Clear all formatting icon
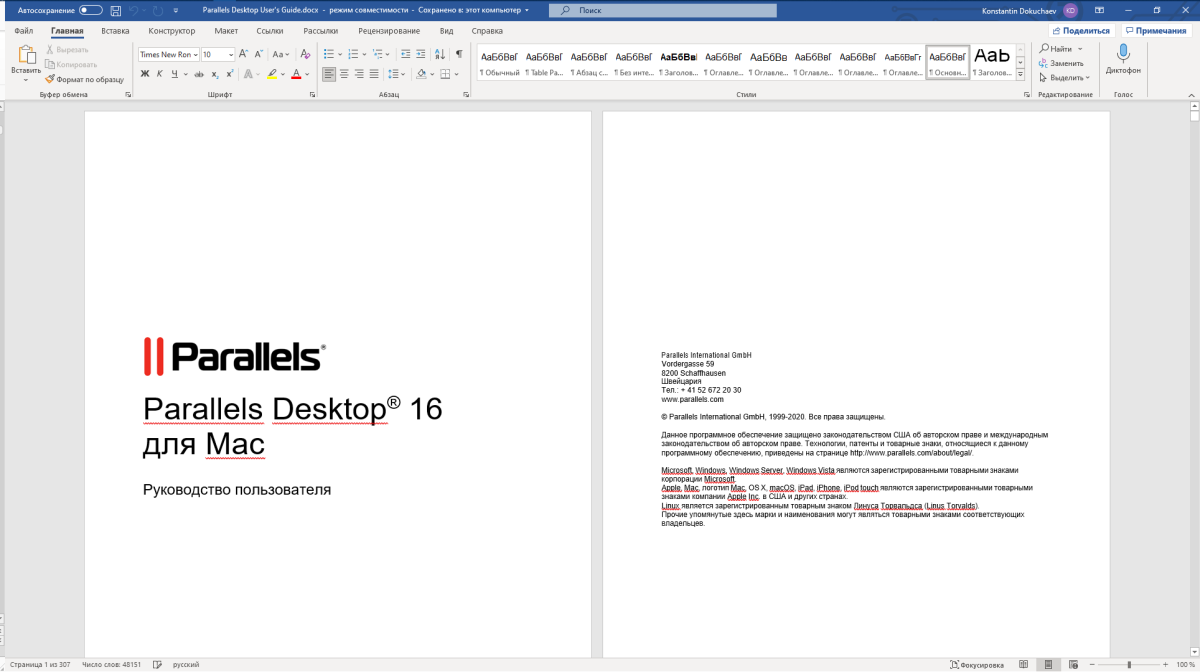Image resolution: width=1200 pixels, height=672 pixels. (x=305, y=54)
